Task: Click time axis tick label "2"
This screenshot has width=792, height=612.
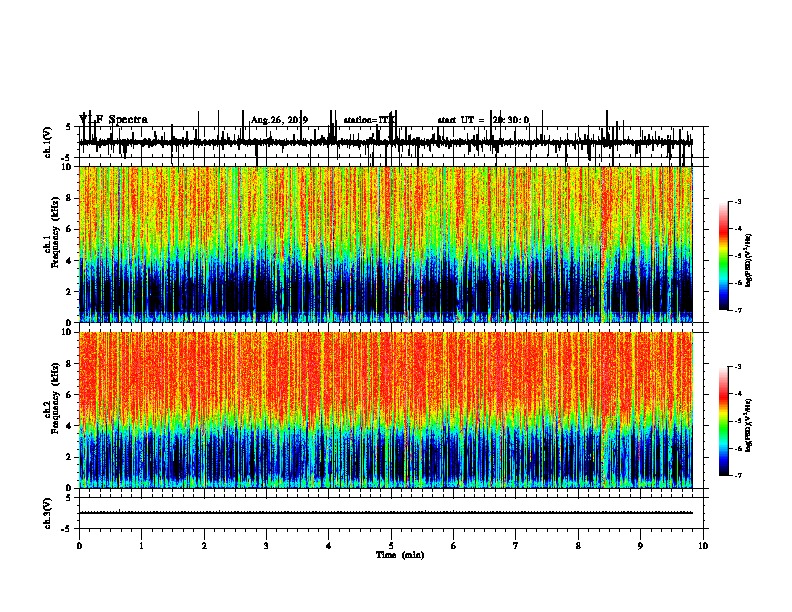Action: tap(204, 546)
